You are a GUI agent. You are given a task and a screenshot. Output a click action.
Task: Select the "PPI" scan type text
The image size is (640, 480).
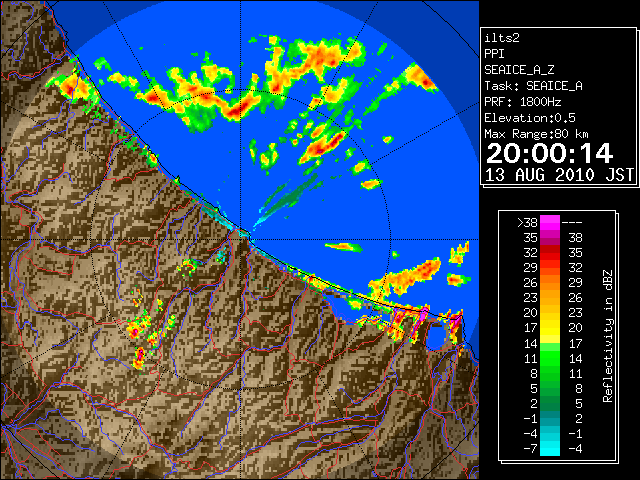point(494,54)
